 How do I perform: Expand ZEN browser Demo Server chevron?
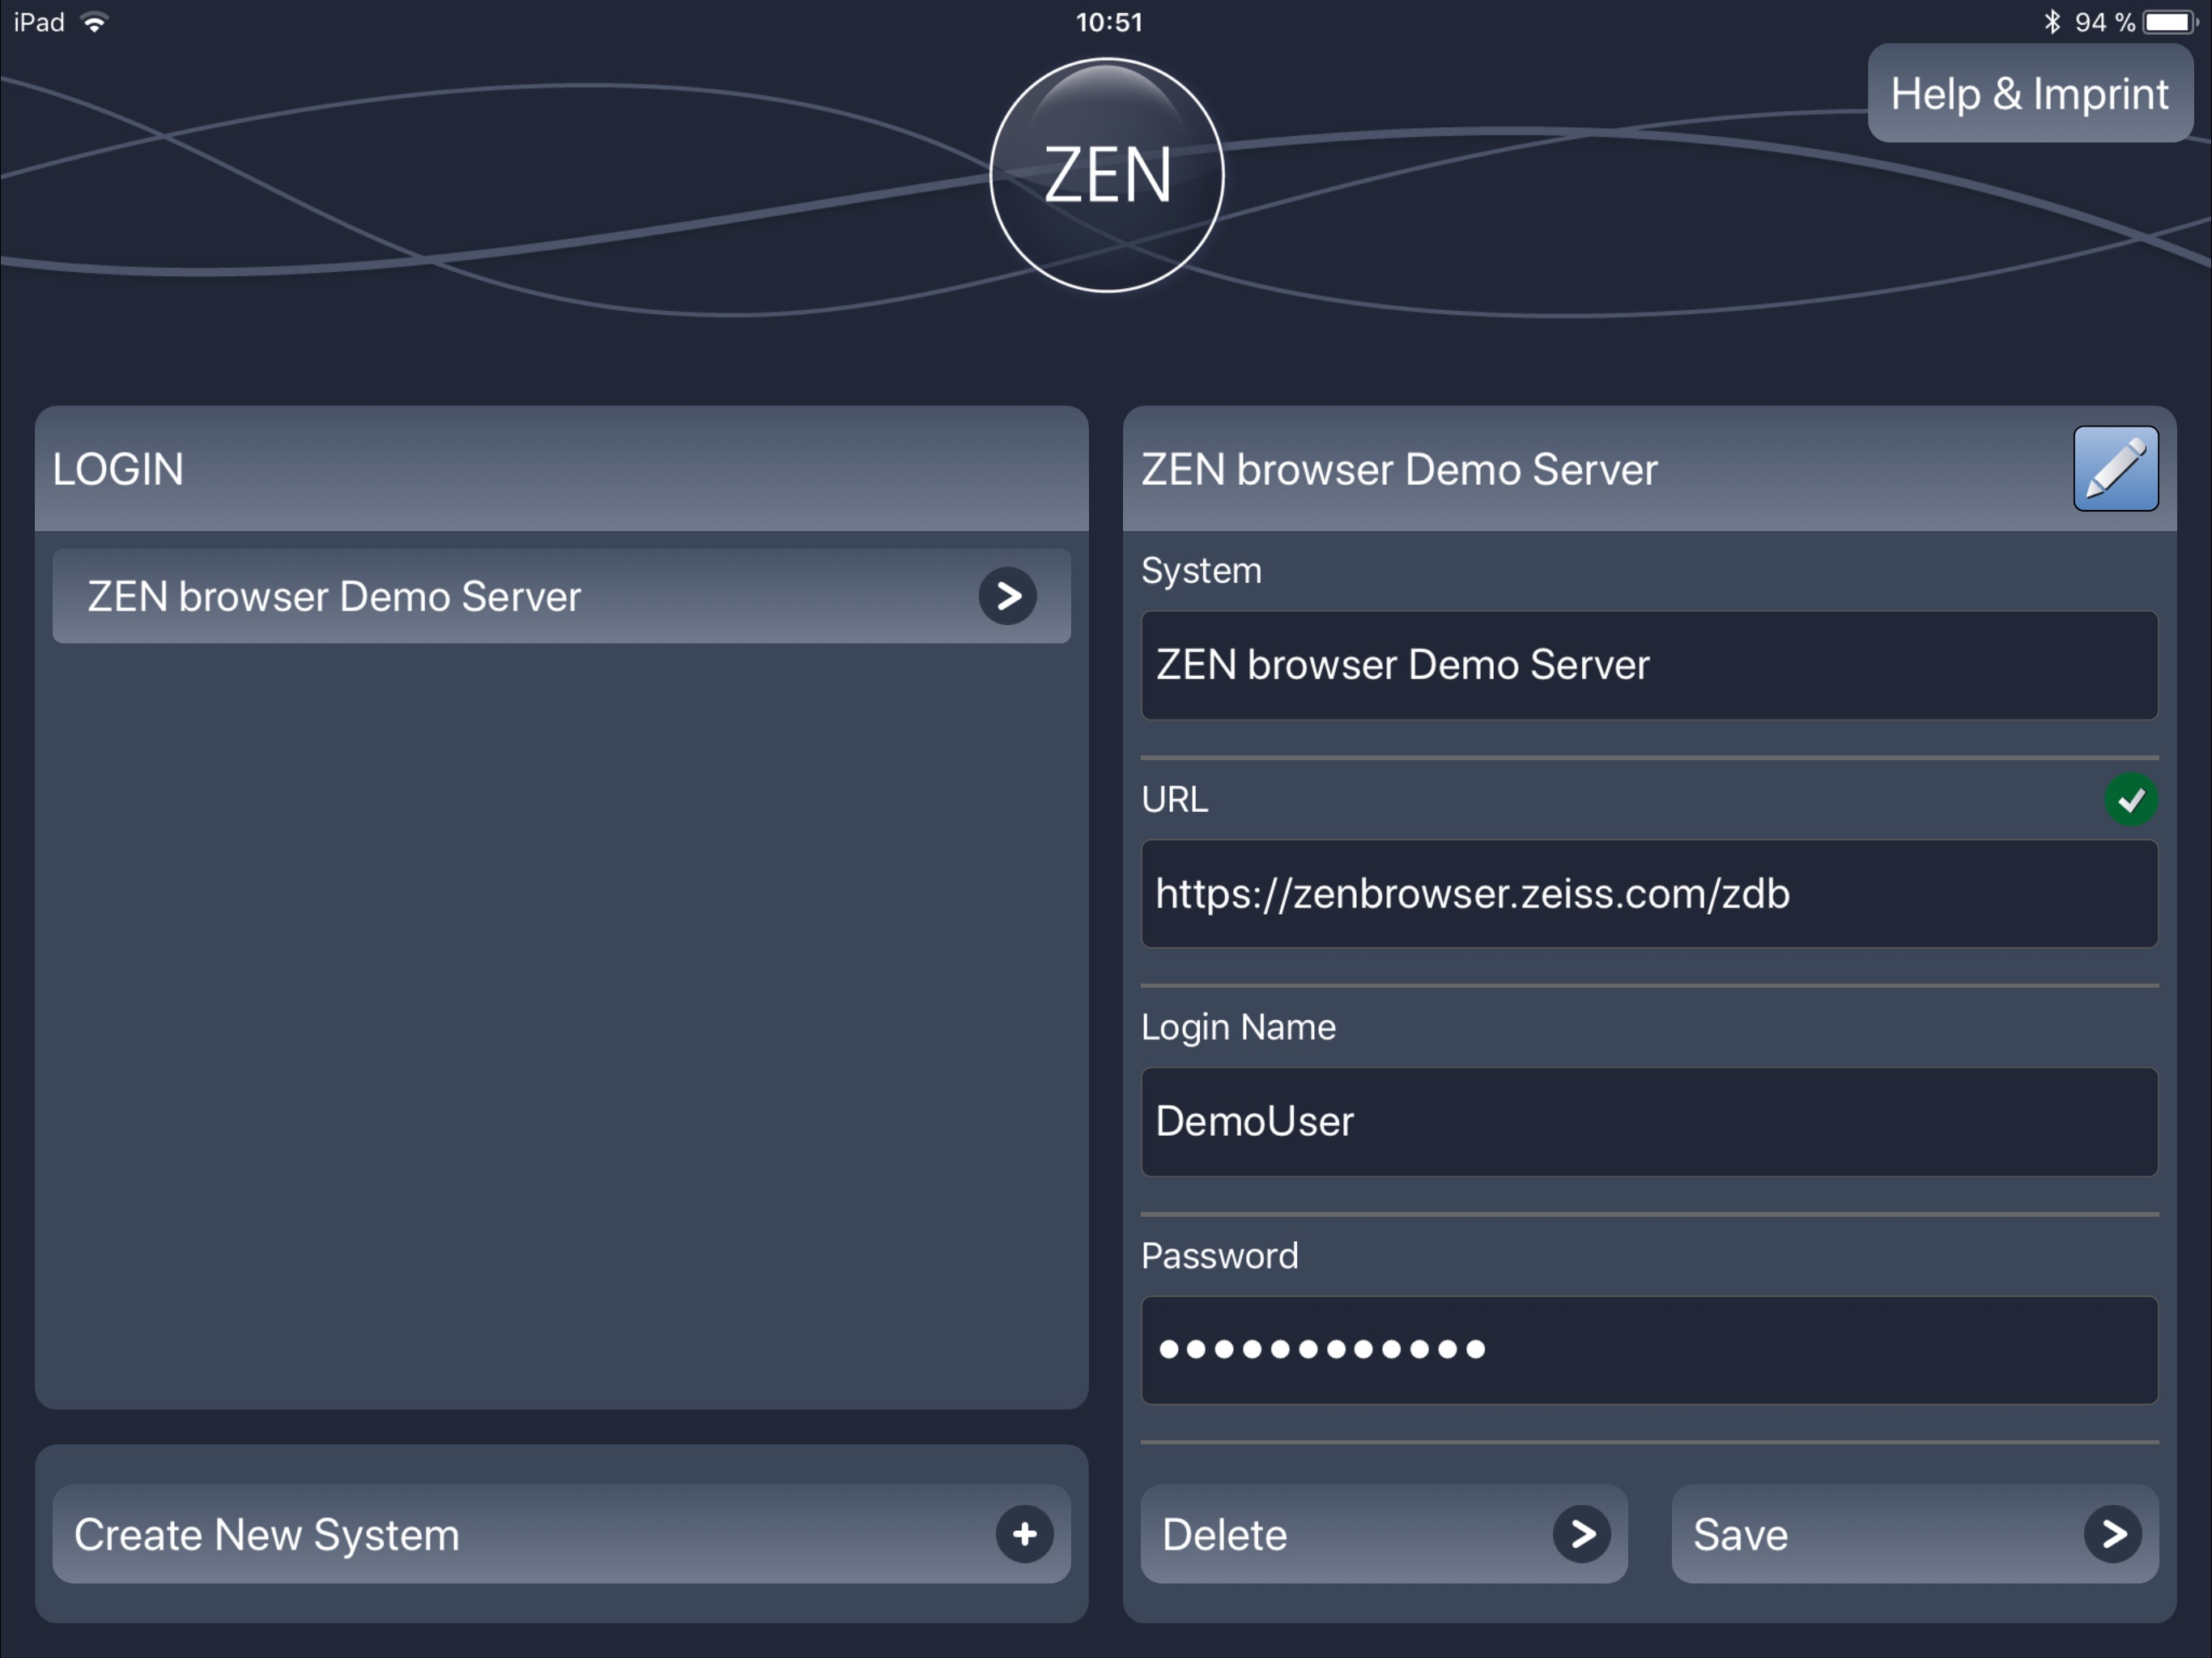(x=1007, y=597)
